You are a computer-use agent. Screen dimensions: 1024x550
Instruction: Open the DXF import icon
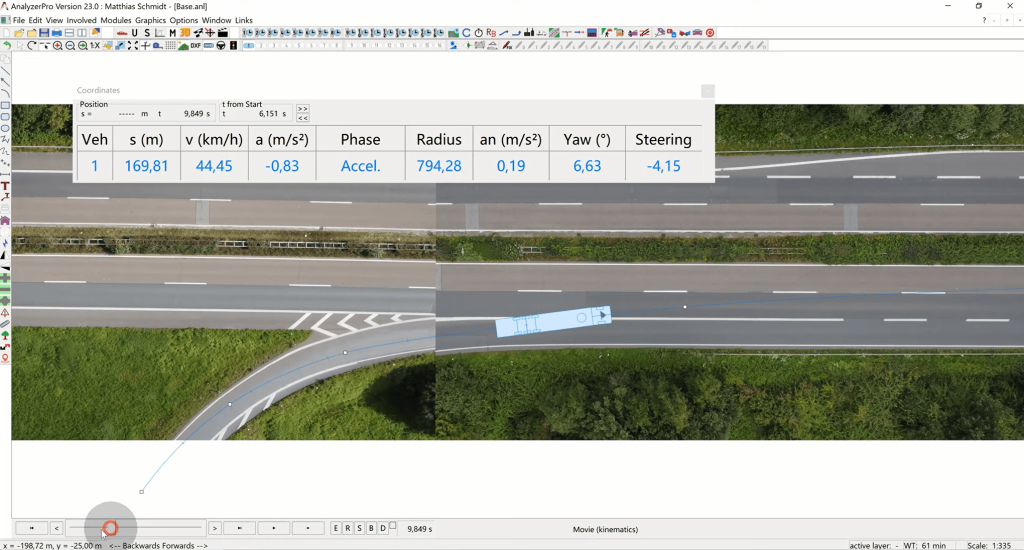pos(196,46)
